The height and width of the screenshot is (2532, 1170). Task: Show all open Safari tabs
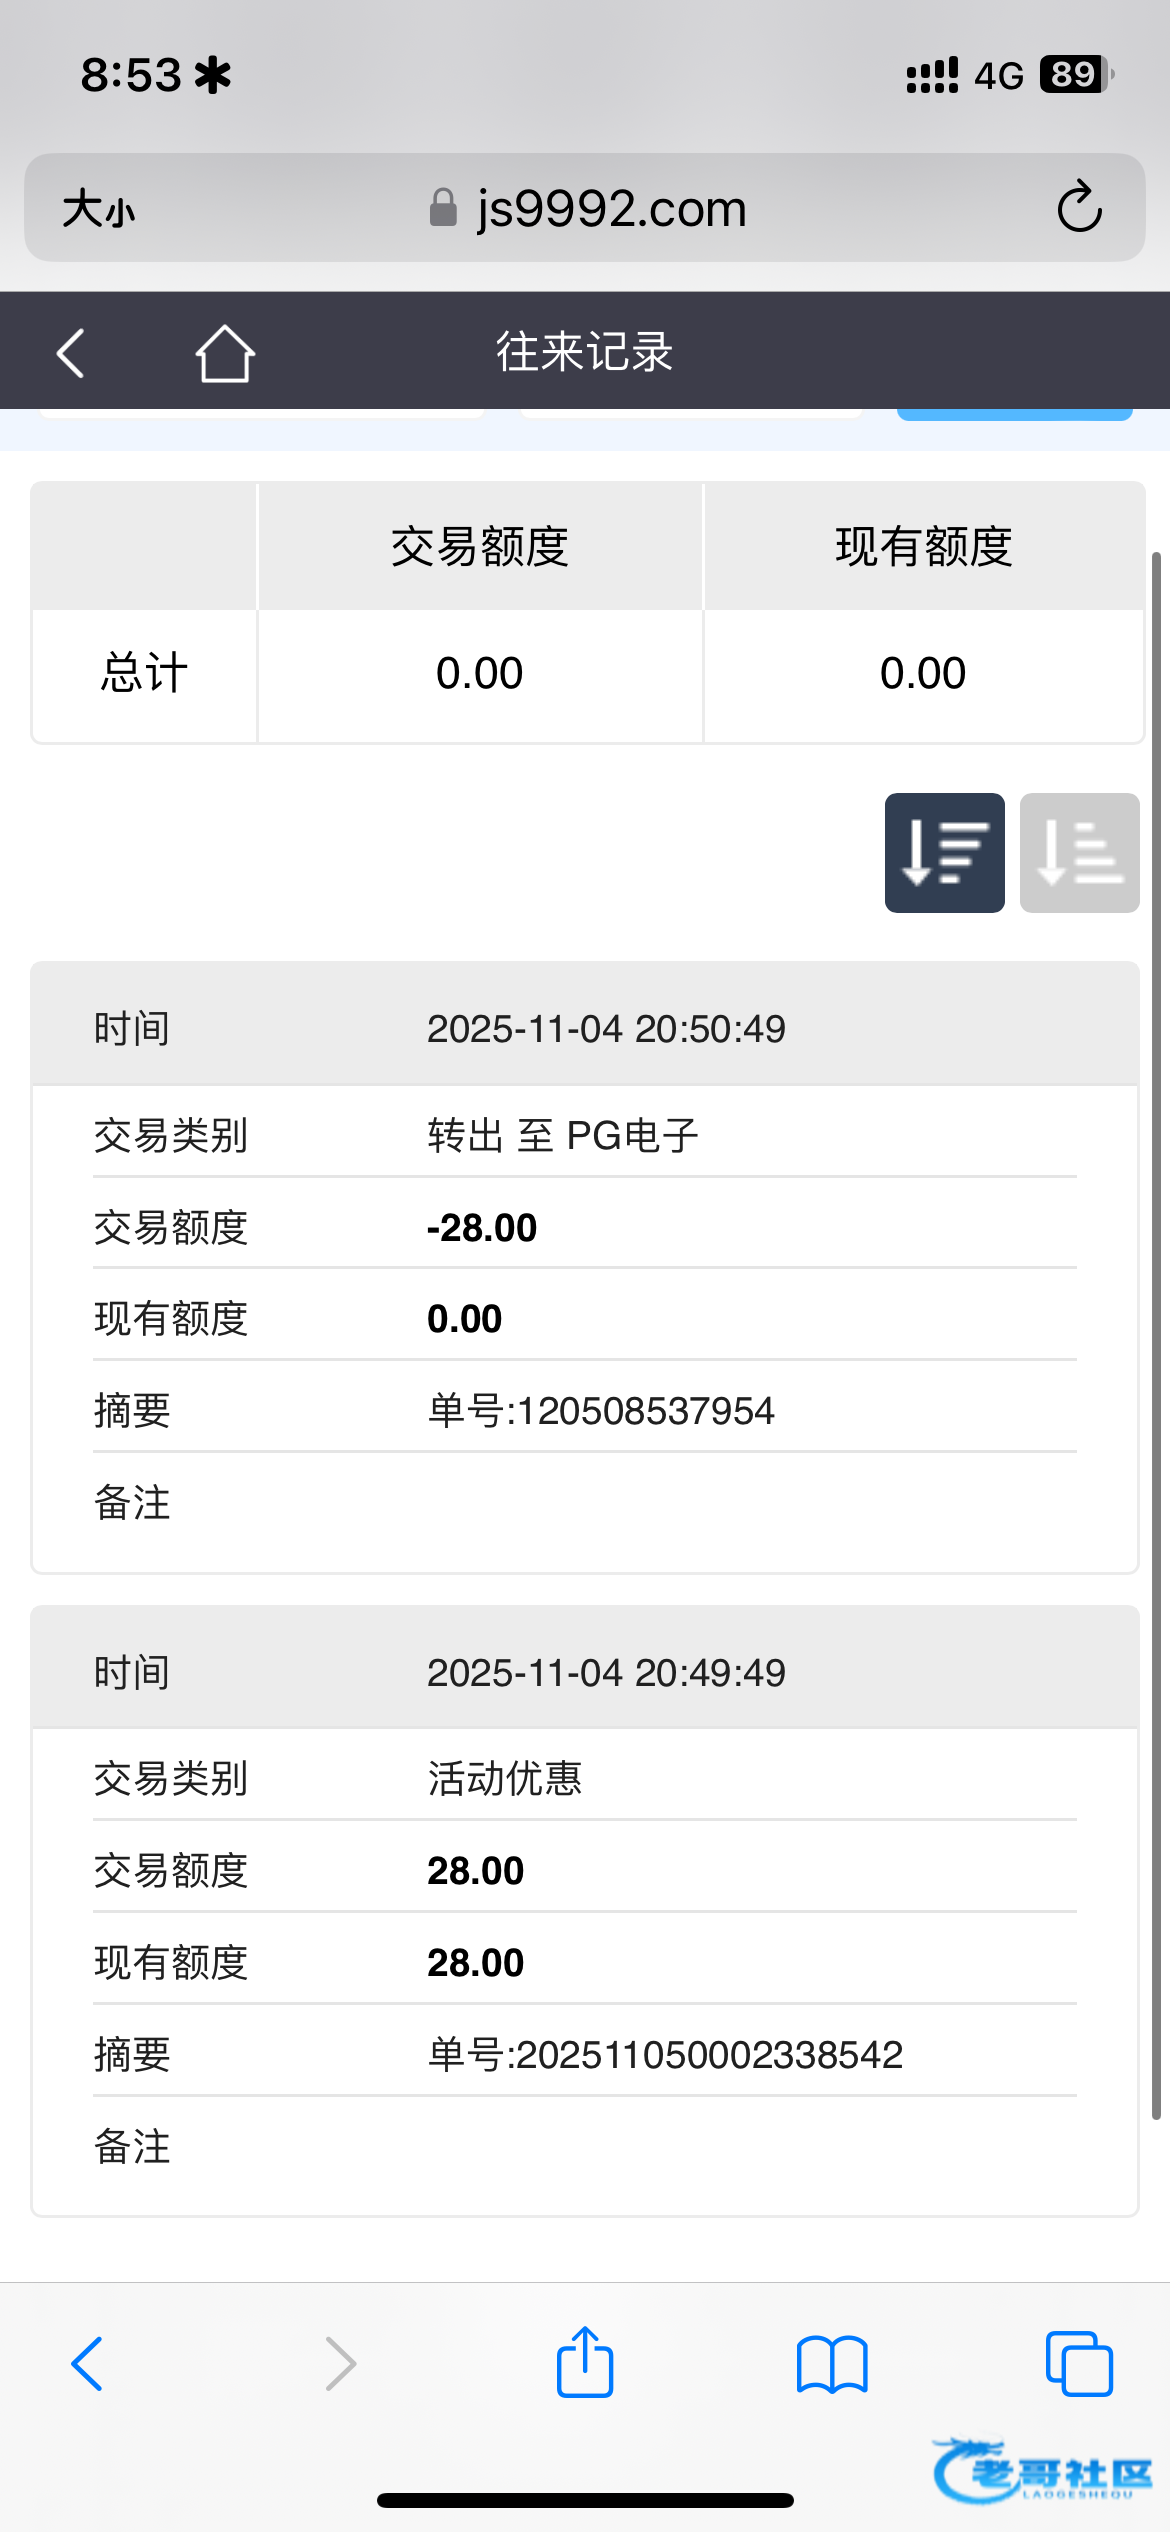(x=1078, y=2364)
